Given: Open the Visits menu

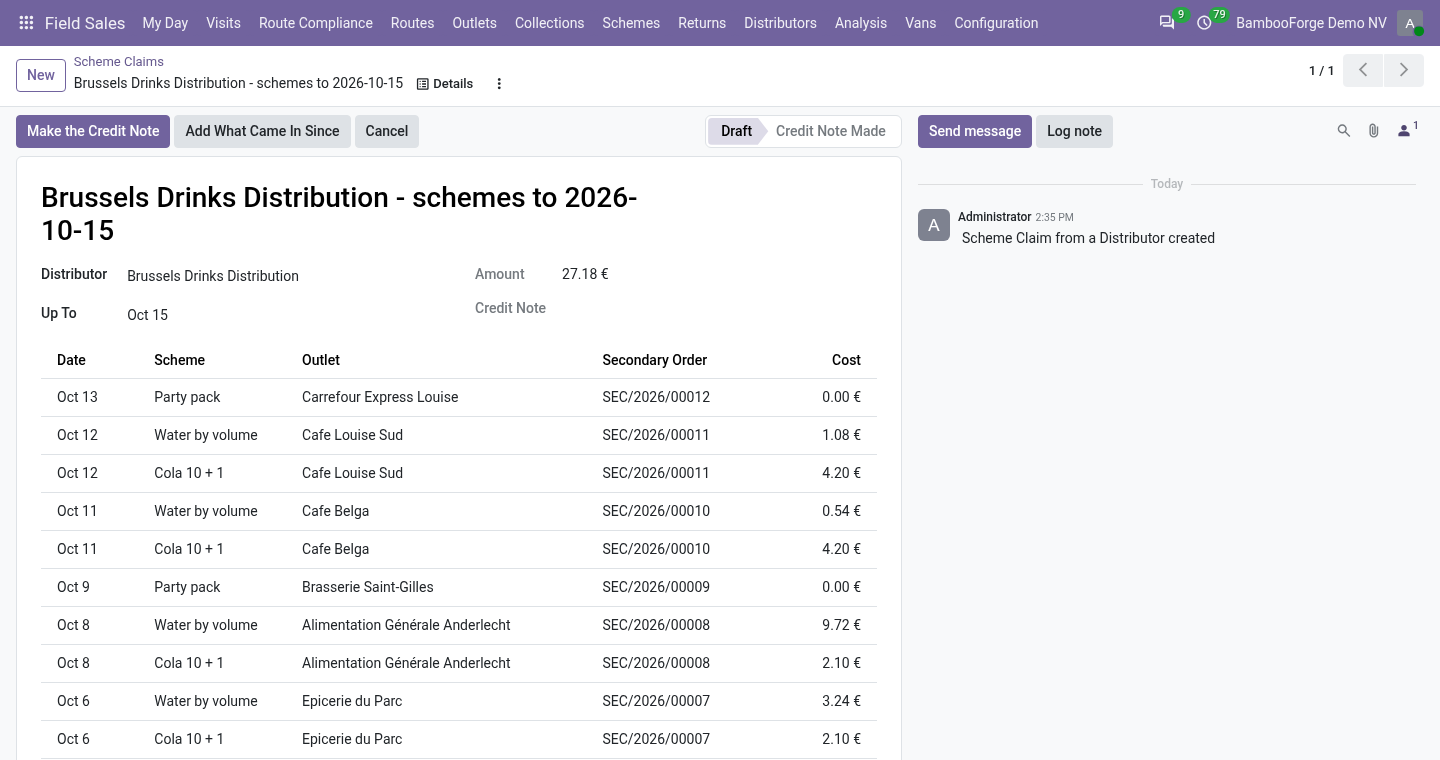Looking at the screenshot, I should (x=223, y=23).
